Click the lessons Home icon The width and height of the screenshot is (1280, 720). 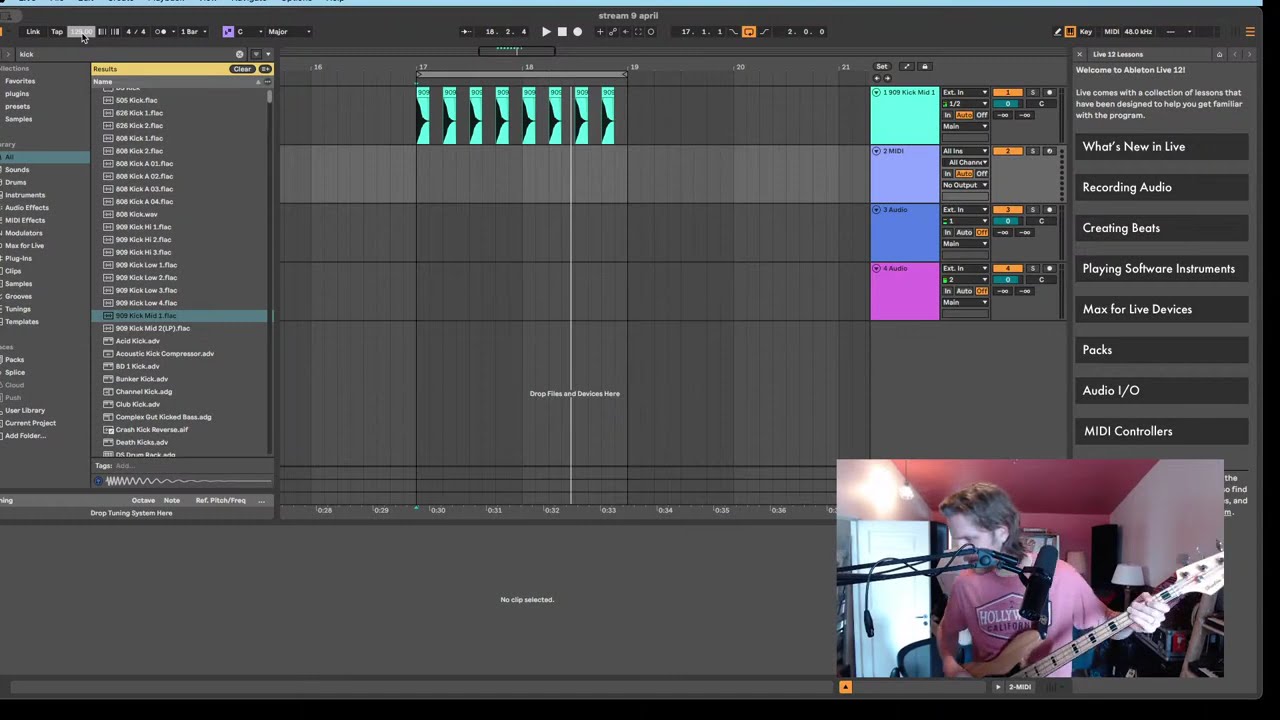pos(1219,54)
